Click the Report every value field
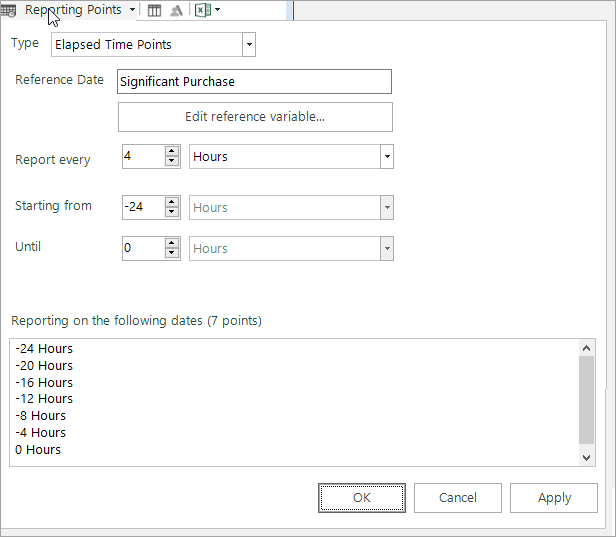The height and width of the screenshot is (537, 616). (143, 156)
